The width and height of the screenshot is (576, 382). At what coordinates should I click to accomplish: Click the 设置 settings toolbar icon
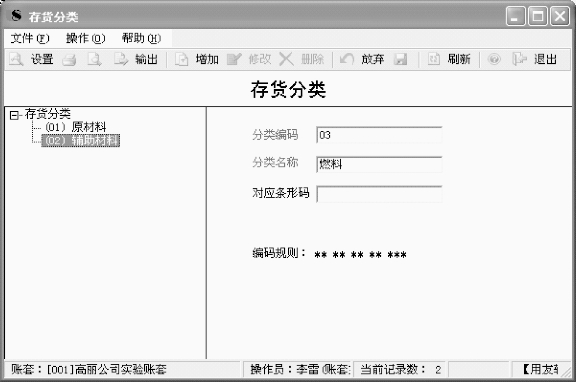coord(16,59)
